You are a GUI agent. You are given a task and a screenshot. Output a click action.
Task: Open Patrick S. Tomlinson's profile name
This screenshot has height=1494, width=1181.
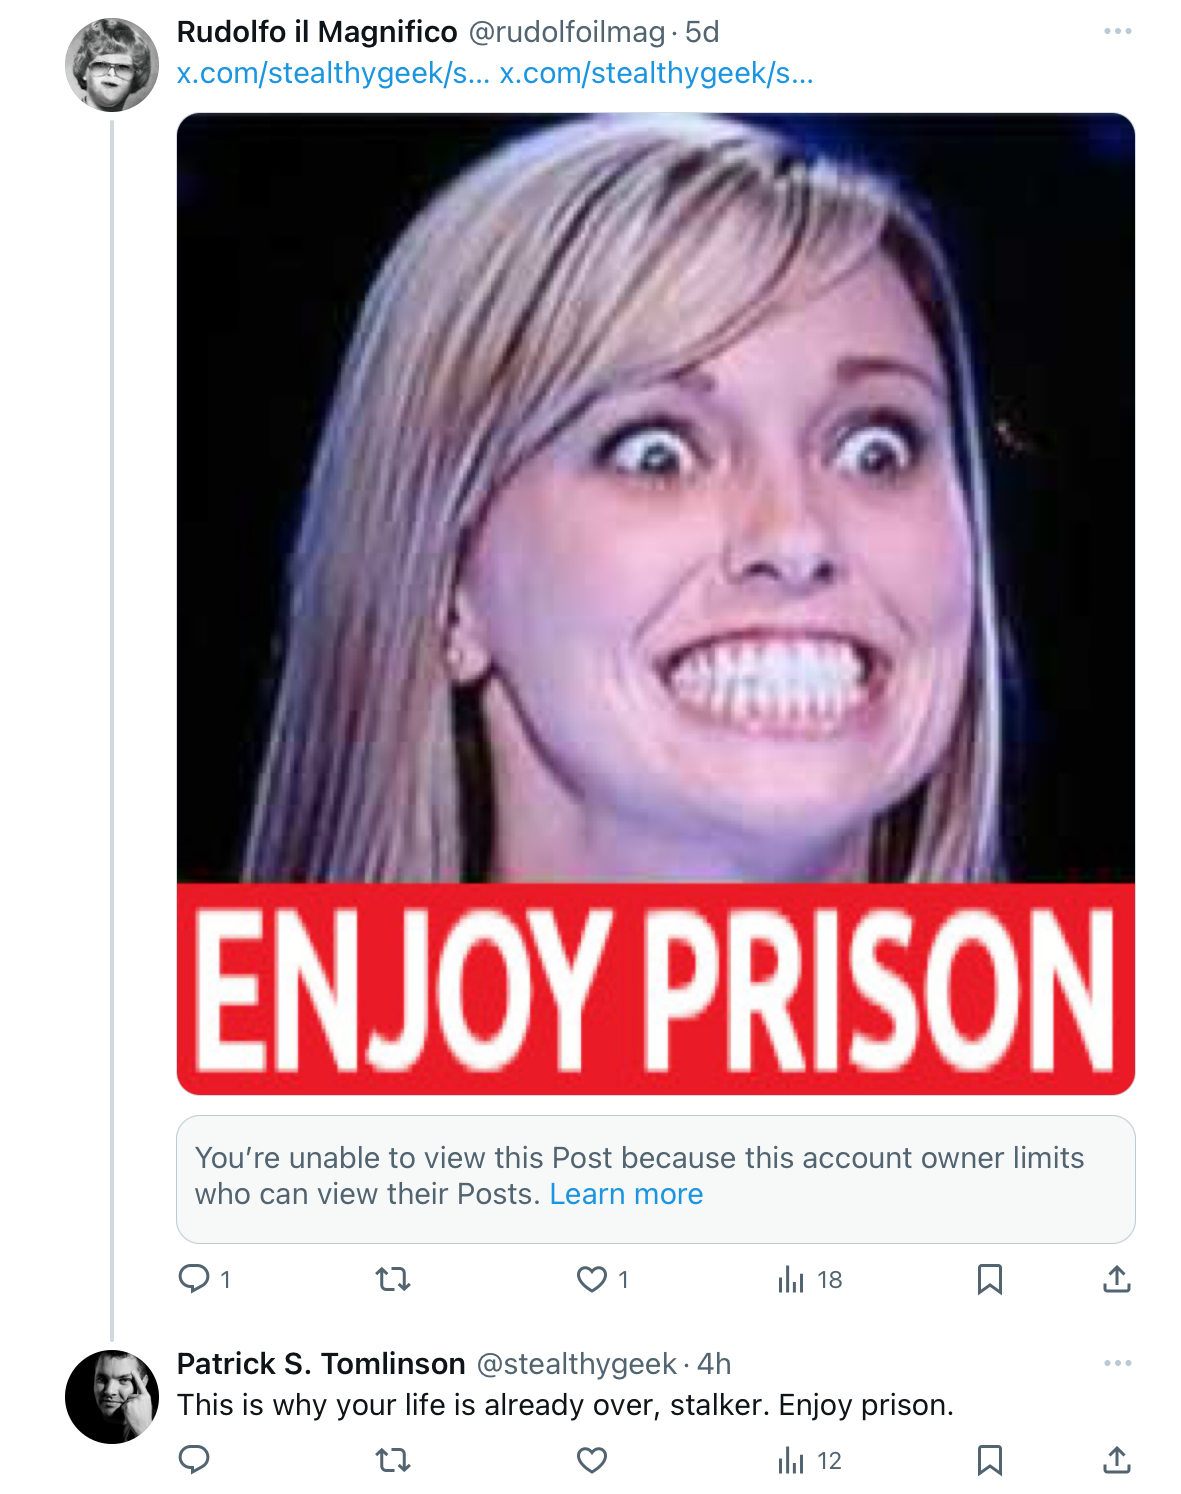coord(321,1363)
